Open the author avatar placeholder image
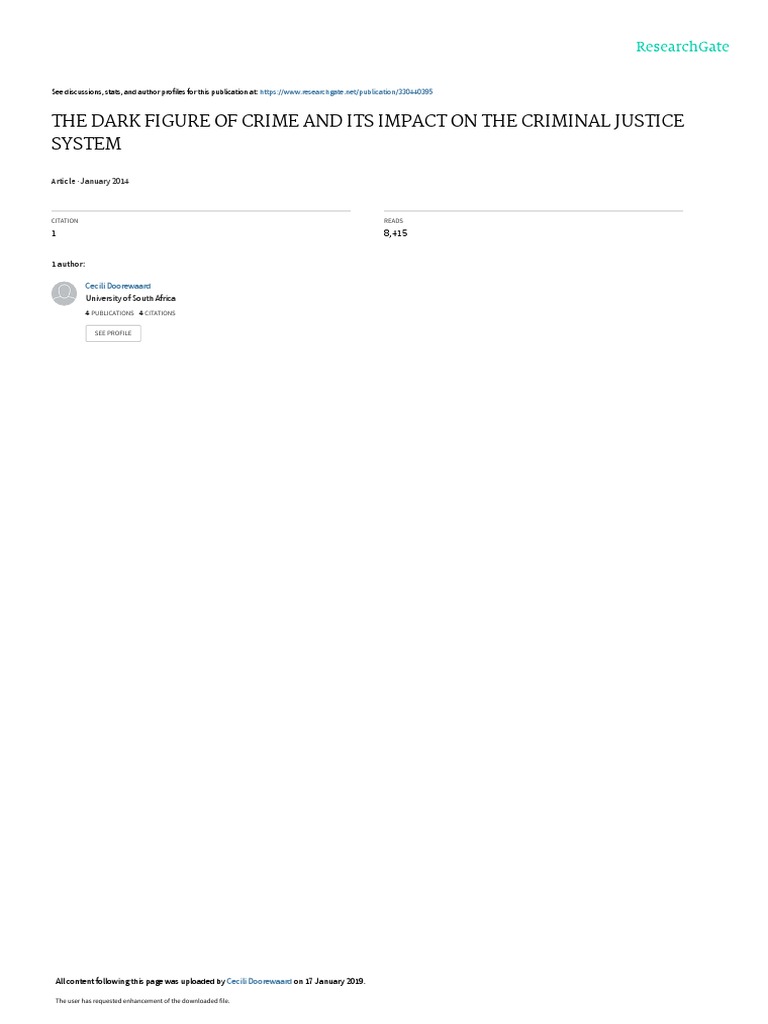The height and width of the screenshot is (1024, 768). (x=64, y=294)
